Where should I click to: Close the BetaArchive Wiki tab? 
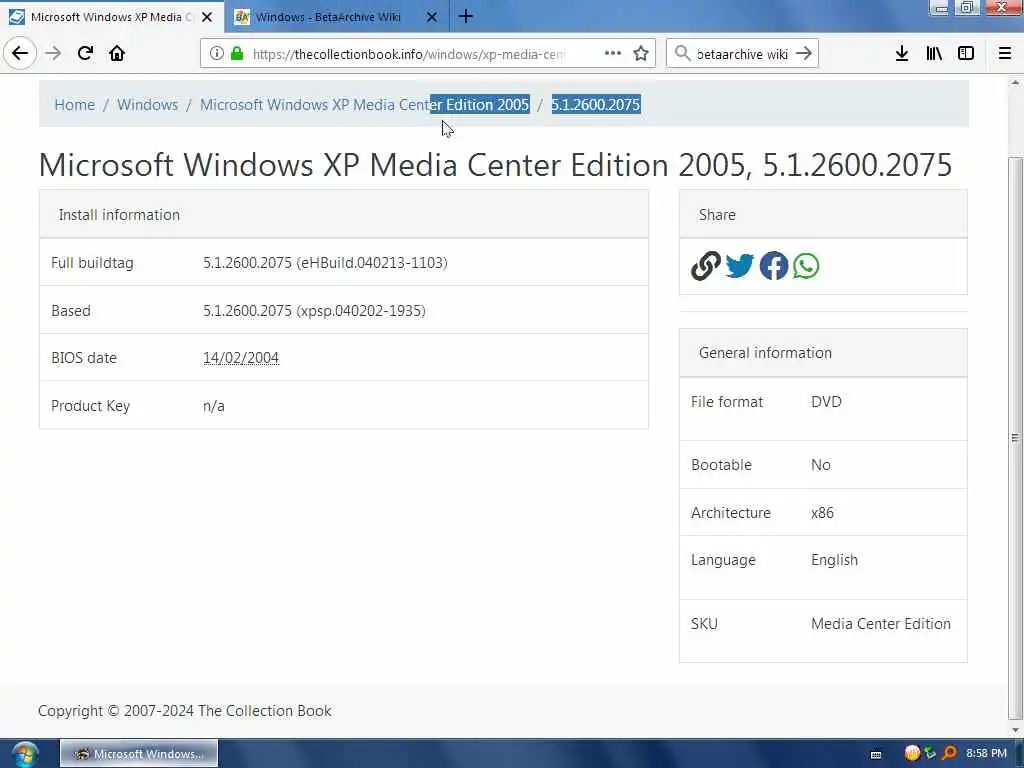pyautogui.click(x=432, y=17)
